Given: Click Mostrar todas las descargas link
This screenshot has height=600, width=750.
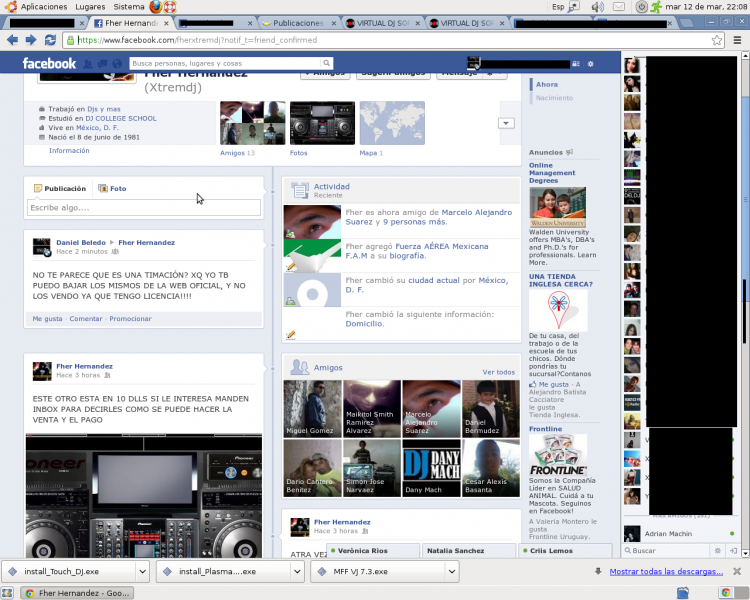Looking at the screenshot, I should tap(666, 571).
